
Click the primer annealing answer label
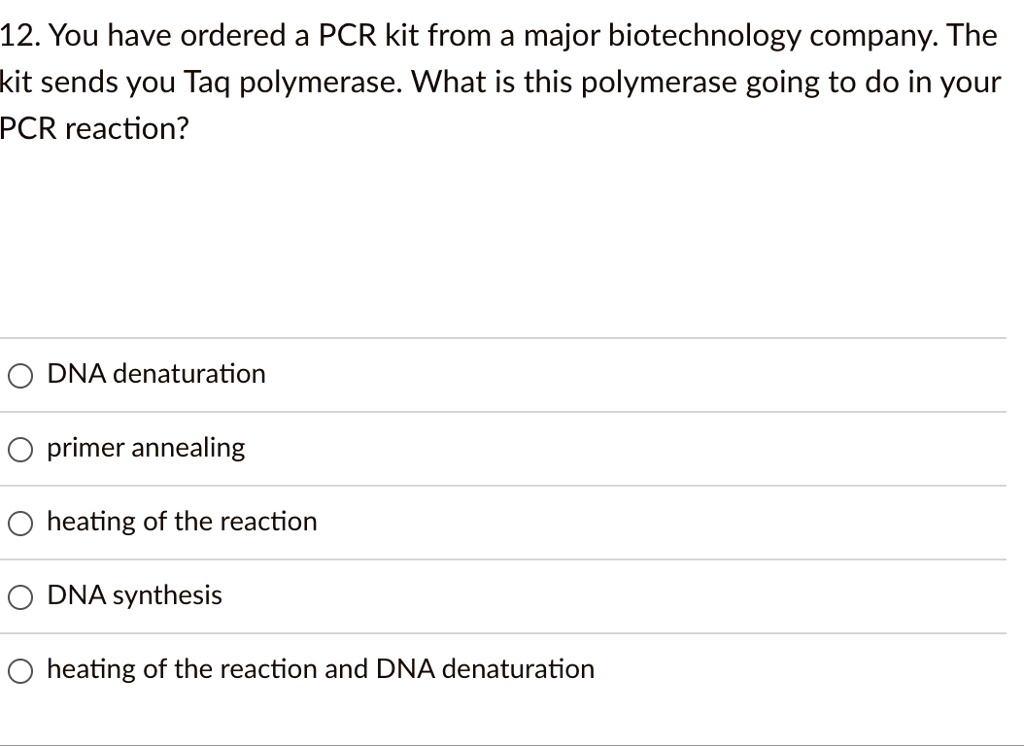tap(145, 448)
